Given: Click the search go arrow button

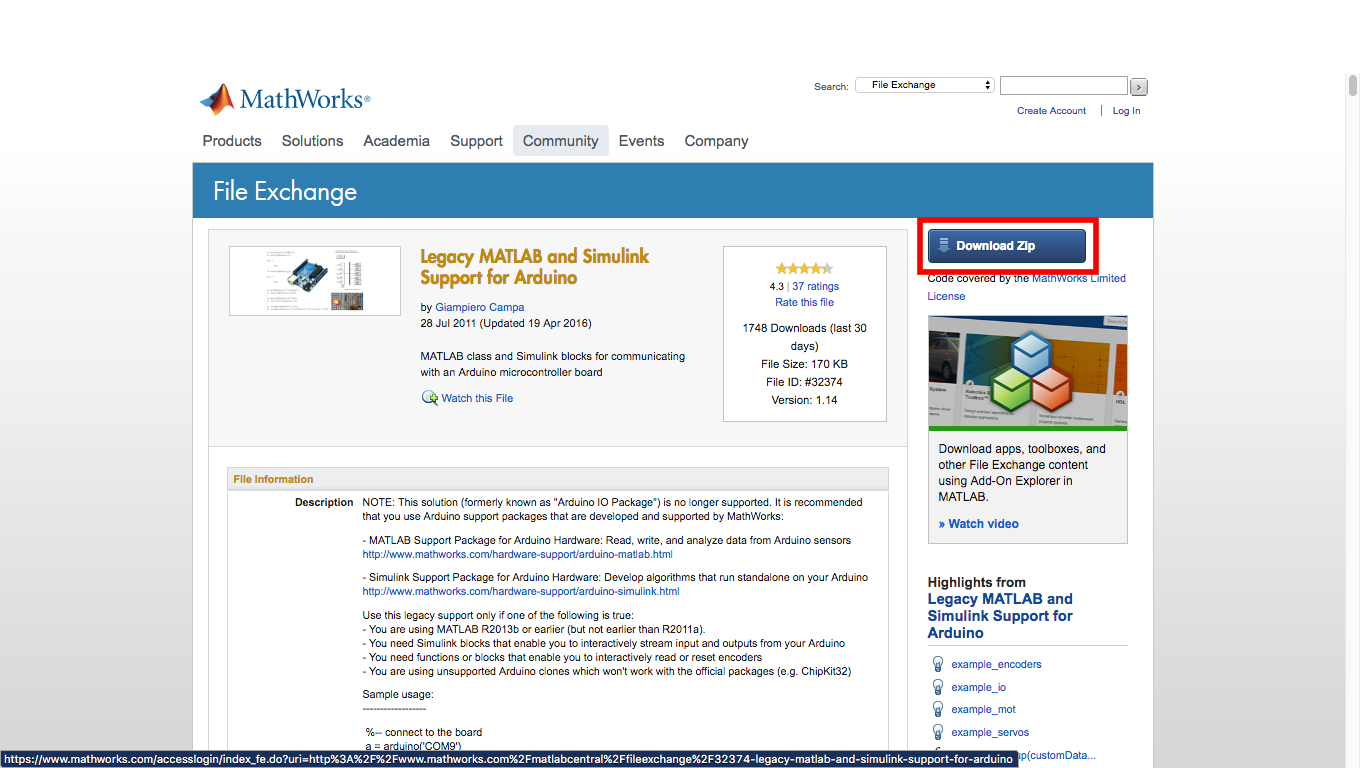Looking at the screenshot, I should [1140, 87].
